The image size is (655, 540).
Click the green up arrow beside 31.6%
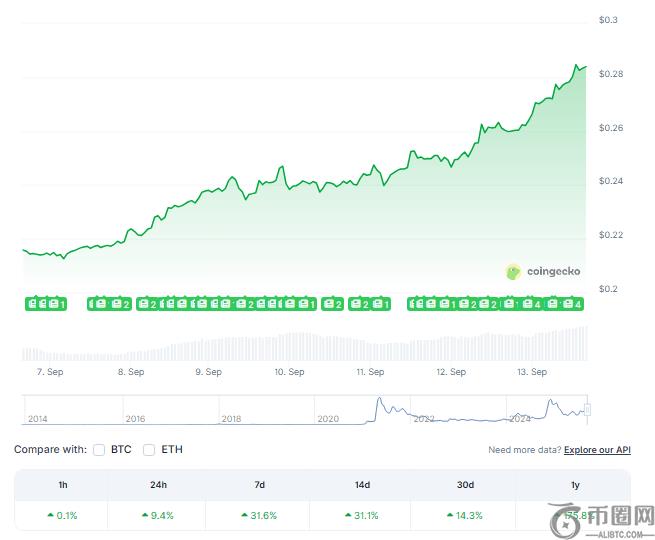[x=245, y=516]
